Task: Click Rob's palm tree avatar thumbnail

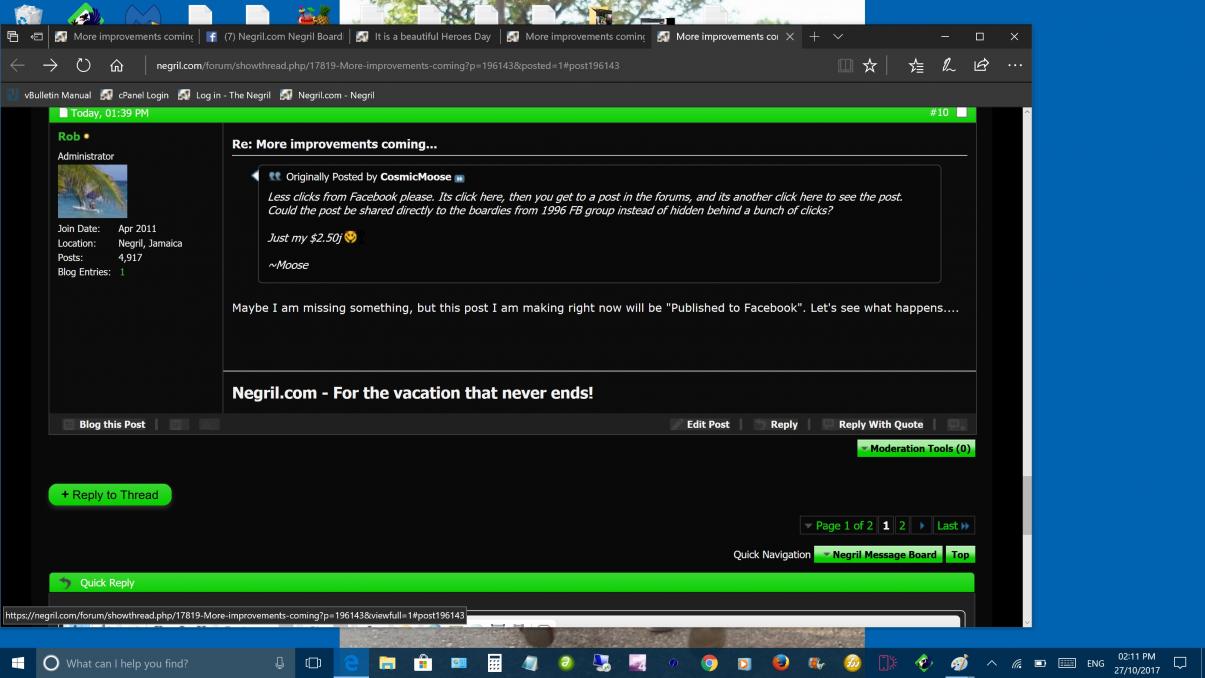Action: (x=92, y=191)
